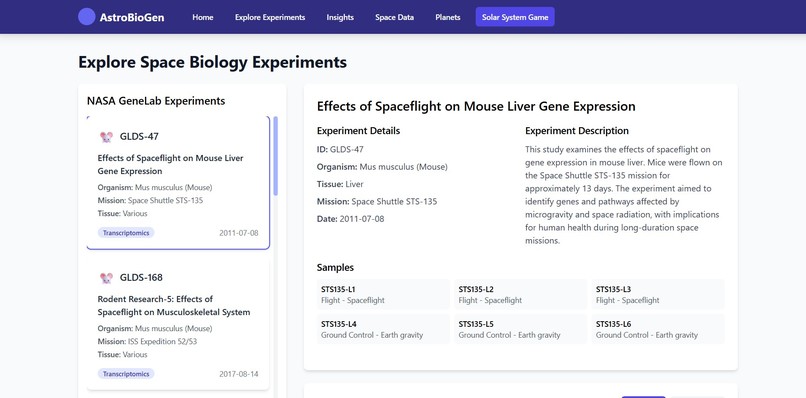Viewport: 806px width, 398px height.
Task: Go to Explore Experiments page
Action: [270, 17]
